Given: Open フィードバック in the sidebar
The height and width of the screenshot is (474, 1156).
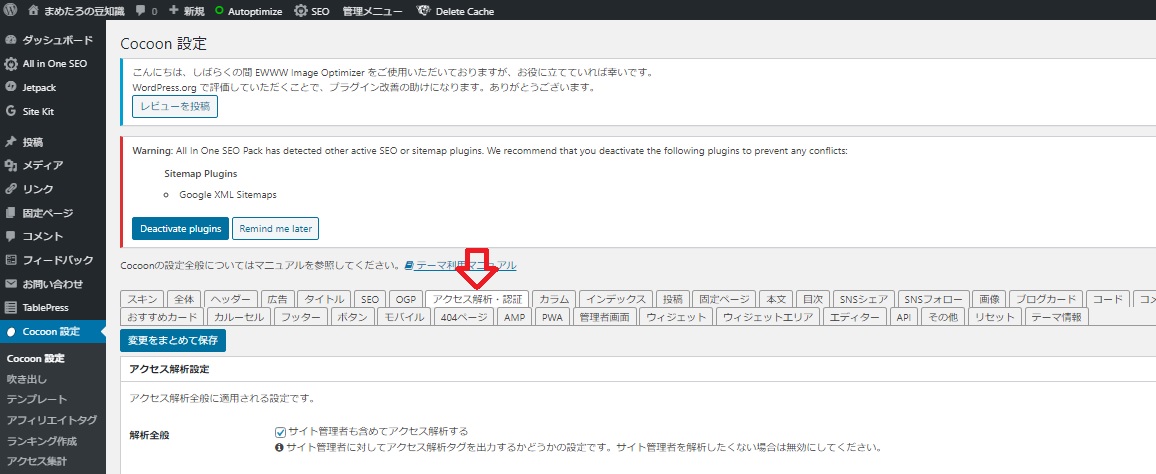Looking at the screenshot, I should tap(53, 260).
